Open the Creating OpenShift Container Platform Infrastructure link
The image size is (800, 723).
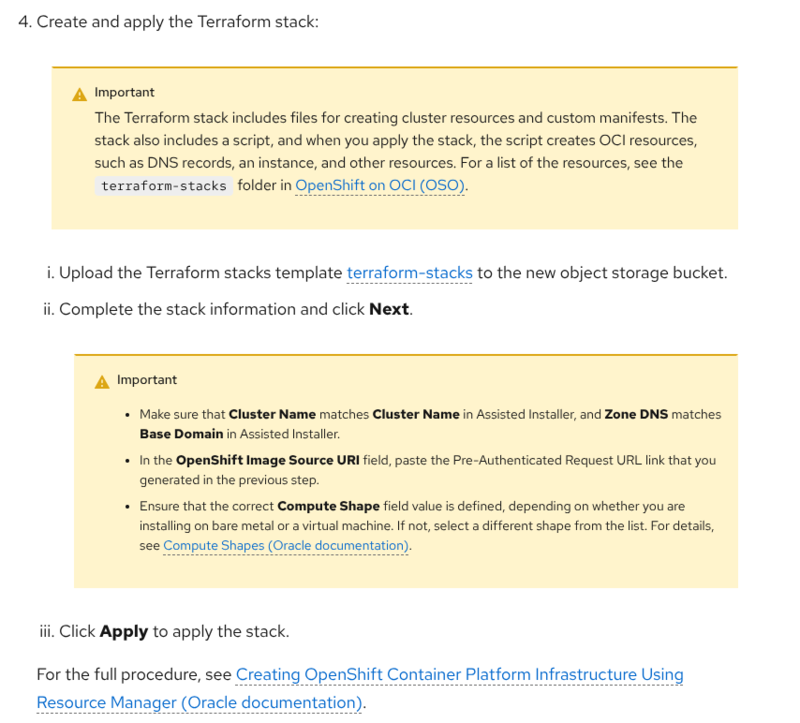coord(459,675)
